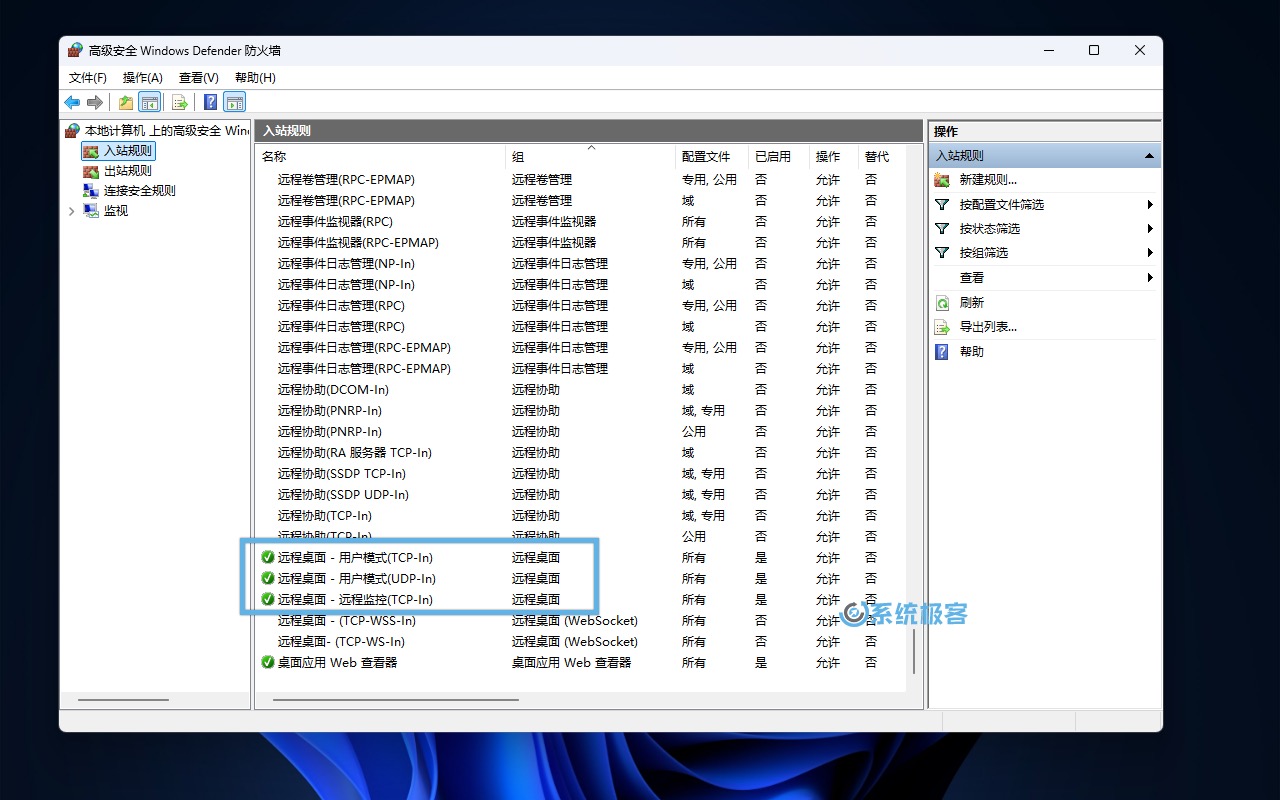
Task: Sort by the 配置文件 column header
Action: click(712, 156)
